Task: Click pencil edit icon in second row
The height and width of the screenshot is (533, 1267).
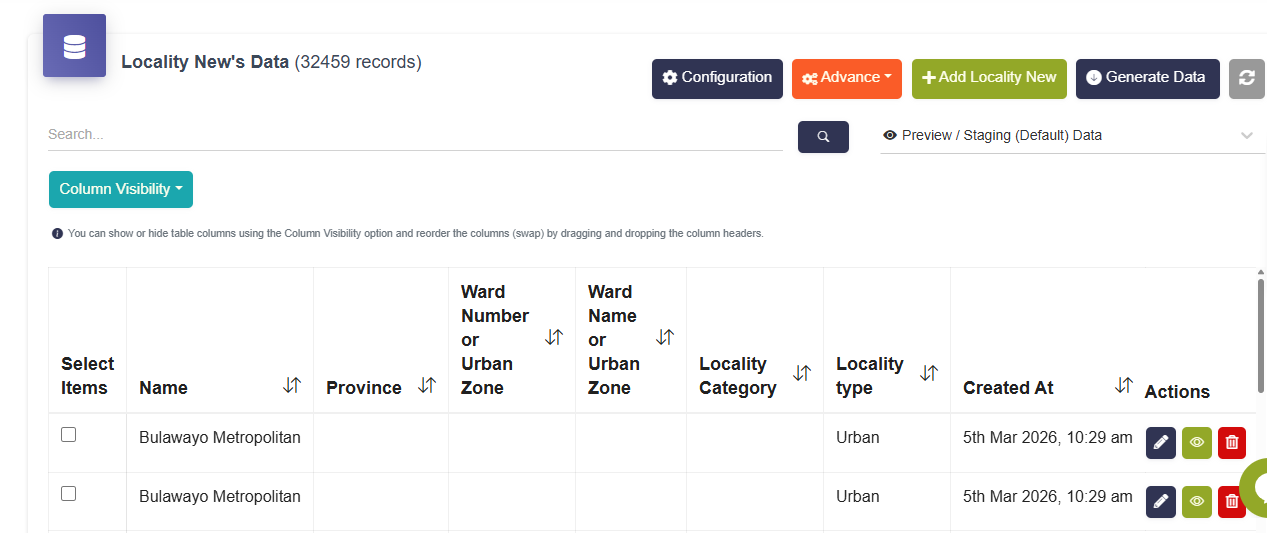Action: (x=1160, y=502)
